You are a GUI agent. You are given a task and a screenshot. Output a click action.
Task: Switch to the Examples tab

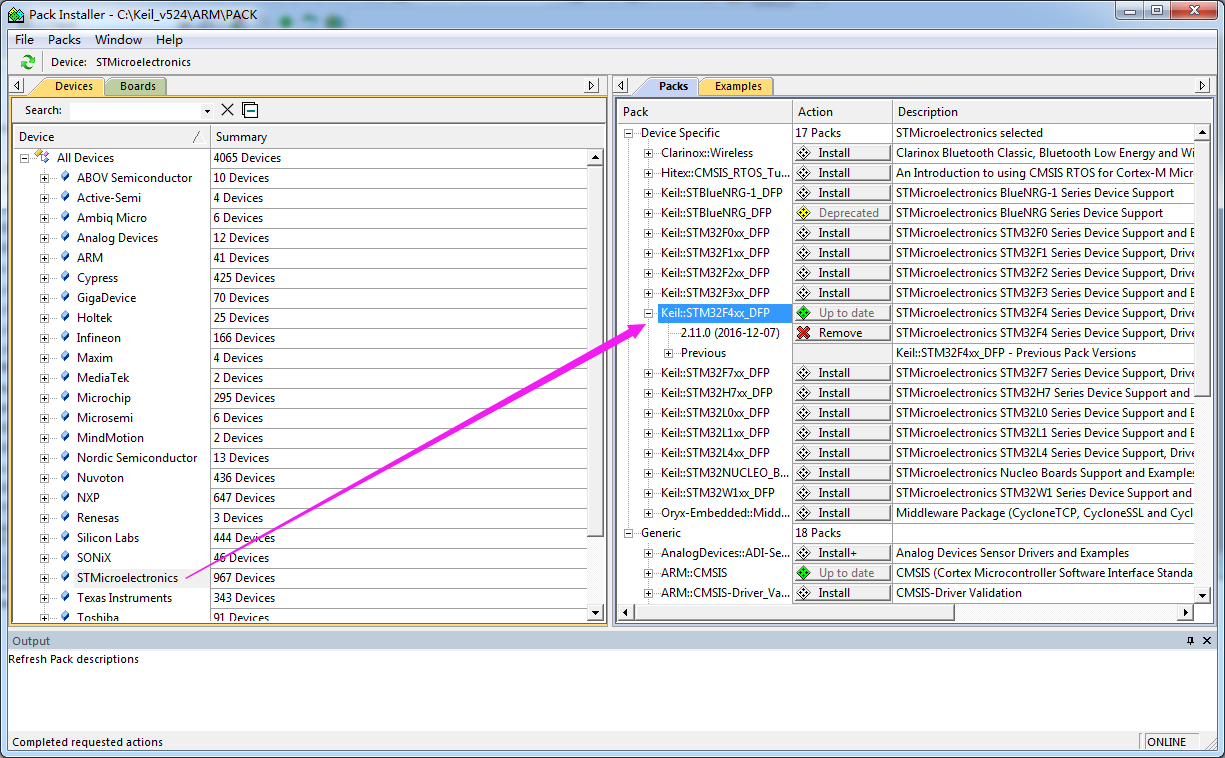(x=738, y=86)
